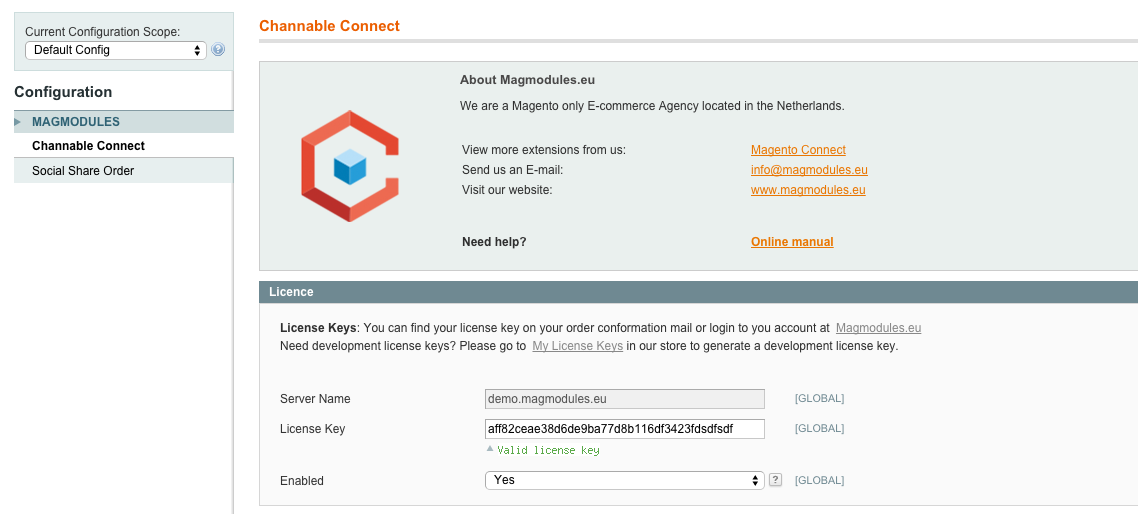Open Social Share Order configuration
The width and height of the screenshot is (1138, 514).
(x=83, y=171)
